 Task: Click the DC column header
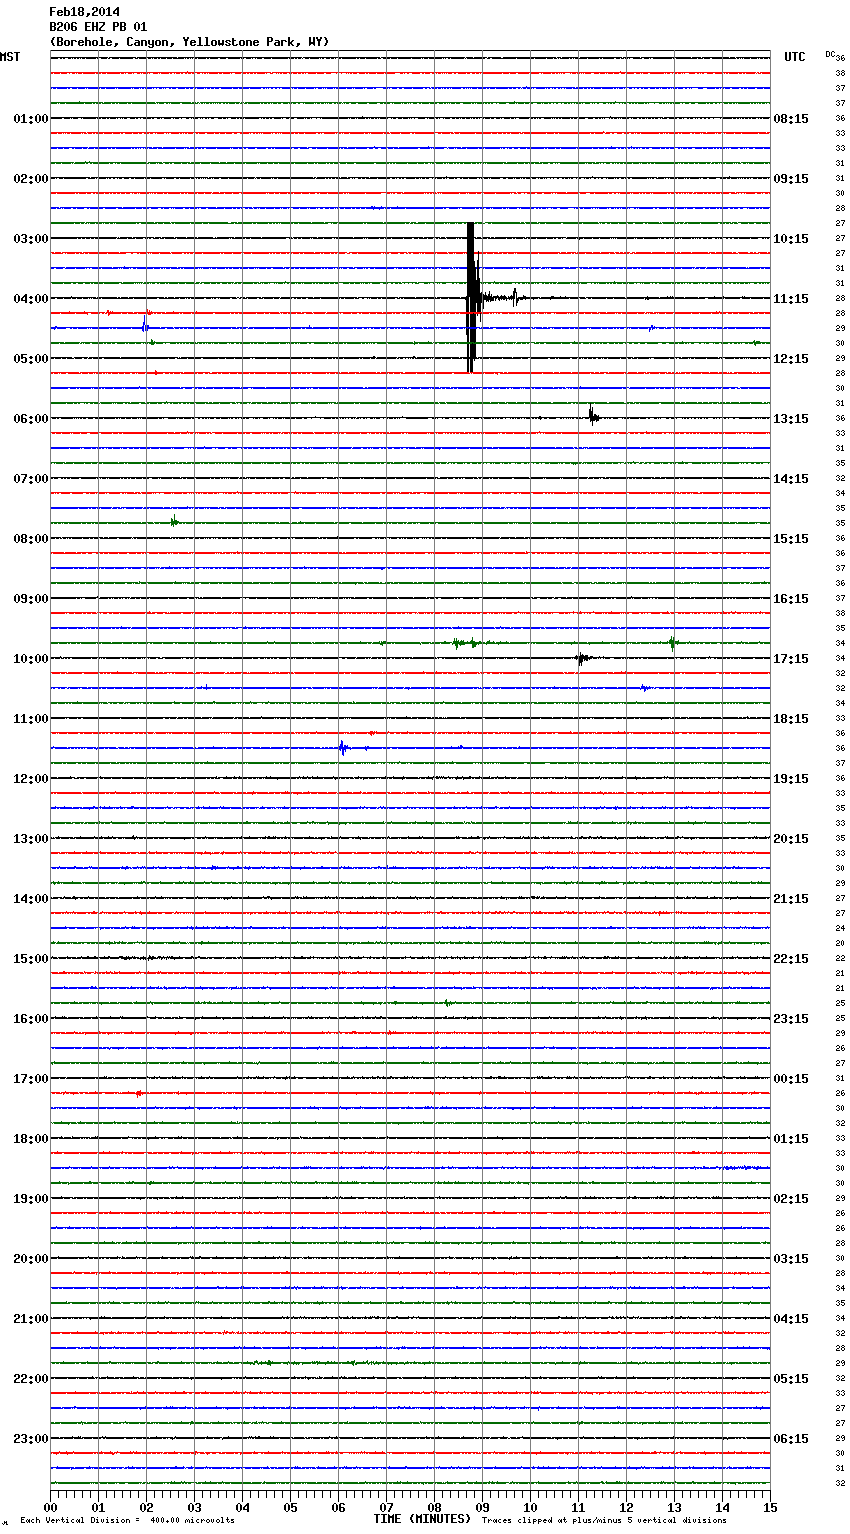[830, 54]
